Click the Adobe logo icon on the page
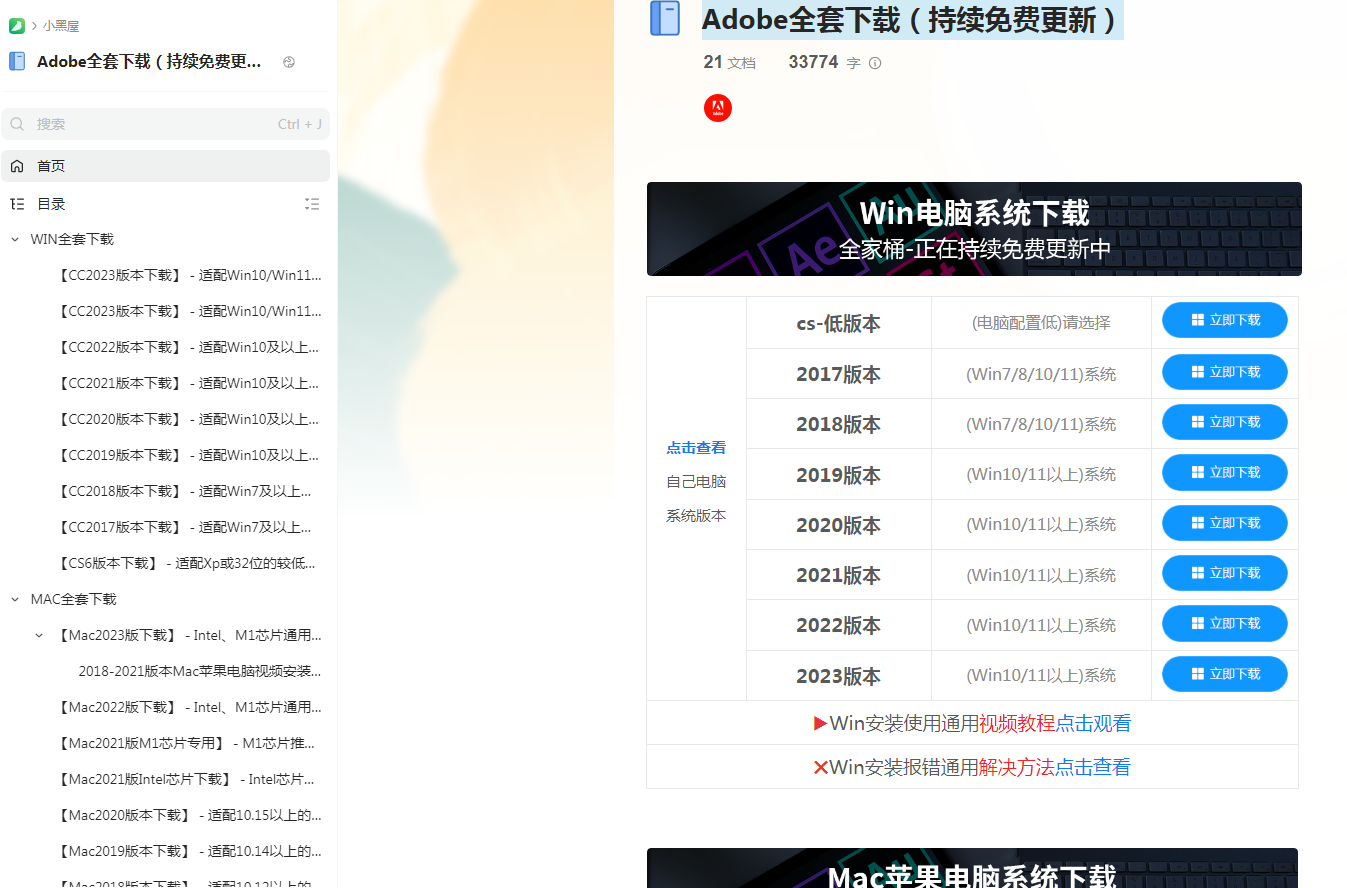 point(717,107)
